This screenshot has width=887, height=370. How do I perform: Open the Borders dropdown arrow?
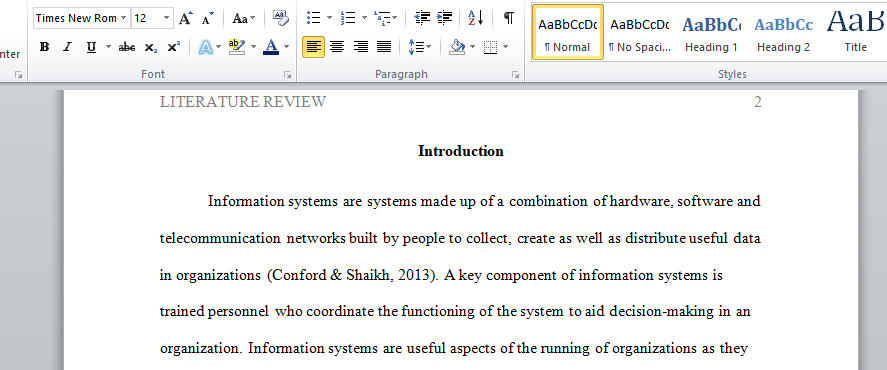[505, 48]
